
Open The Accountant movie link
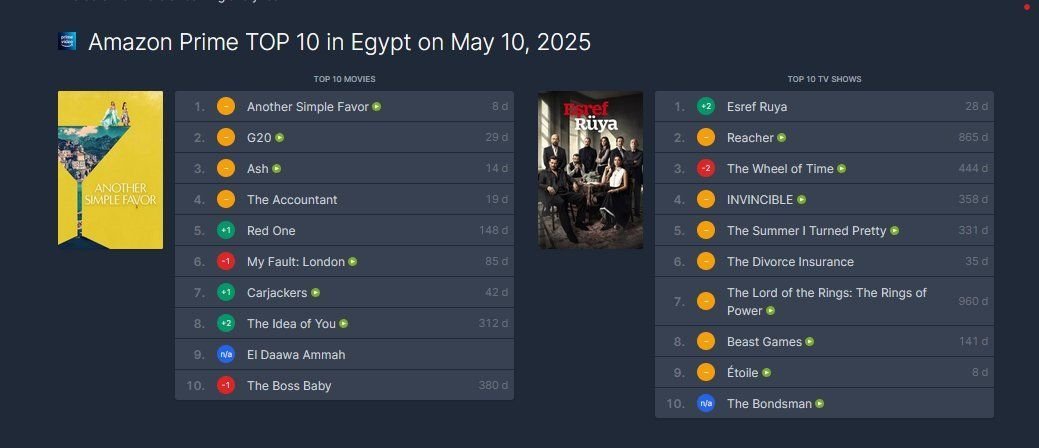[292, 199]
